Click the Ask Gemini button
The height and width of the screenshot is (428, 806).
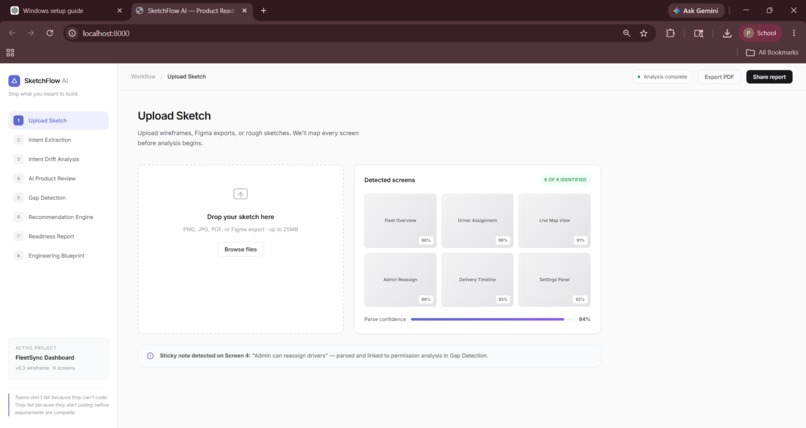pyautogui.click(x=696, y=10)
